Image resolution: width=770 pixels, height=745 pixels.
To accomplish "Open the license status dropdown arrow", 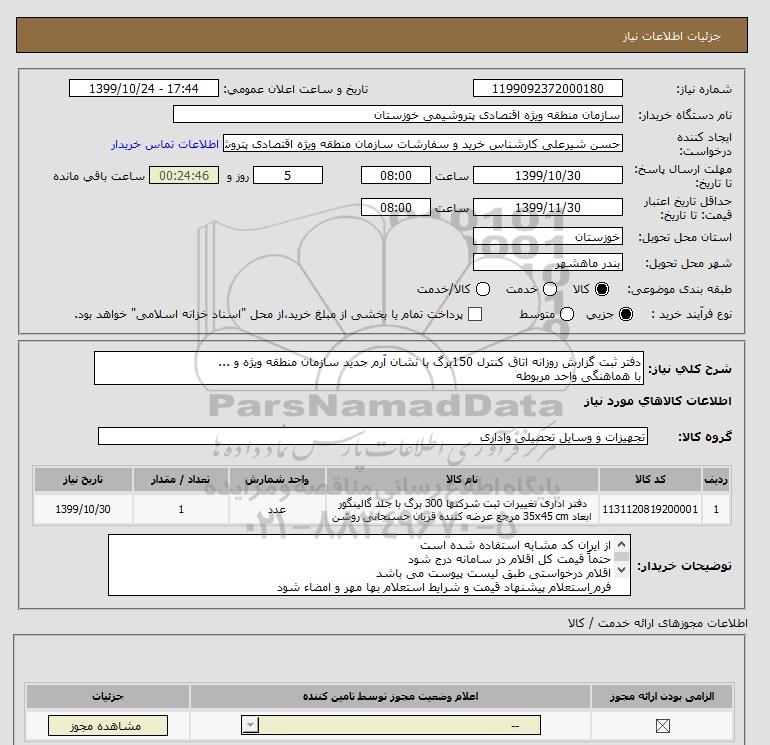I will tap(250, 725).
